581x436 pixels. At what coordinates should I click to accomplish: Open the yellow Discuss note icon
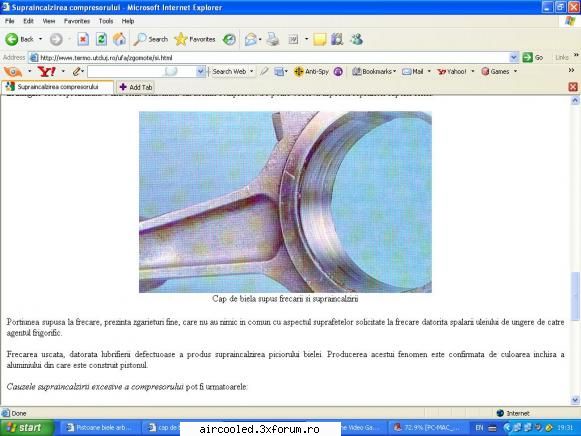pyautogui.click(x=319, y=39)
